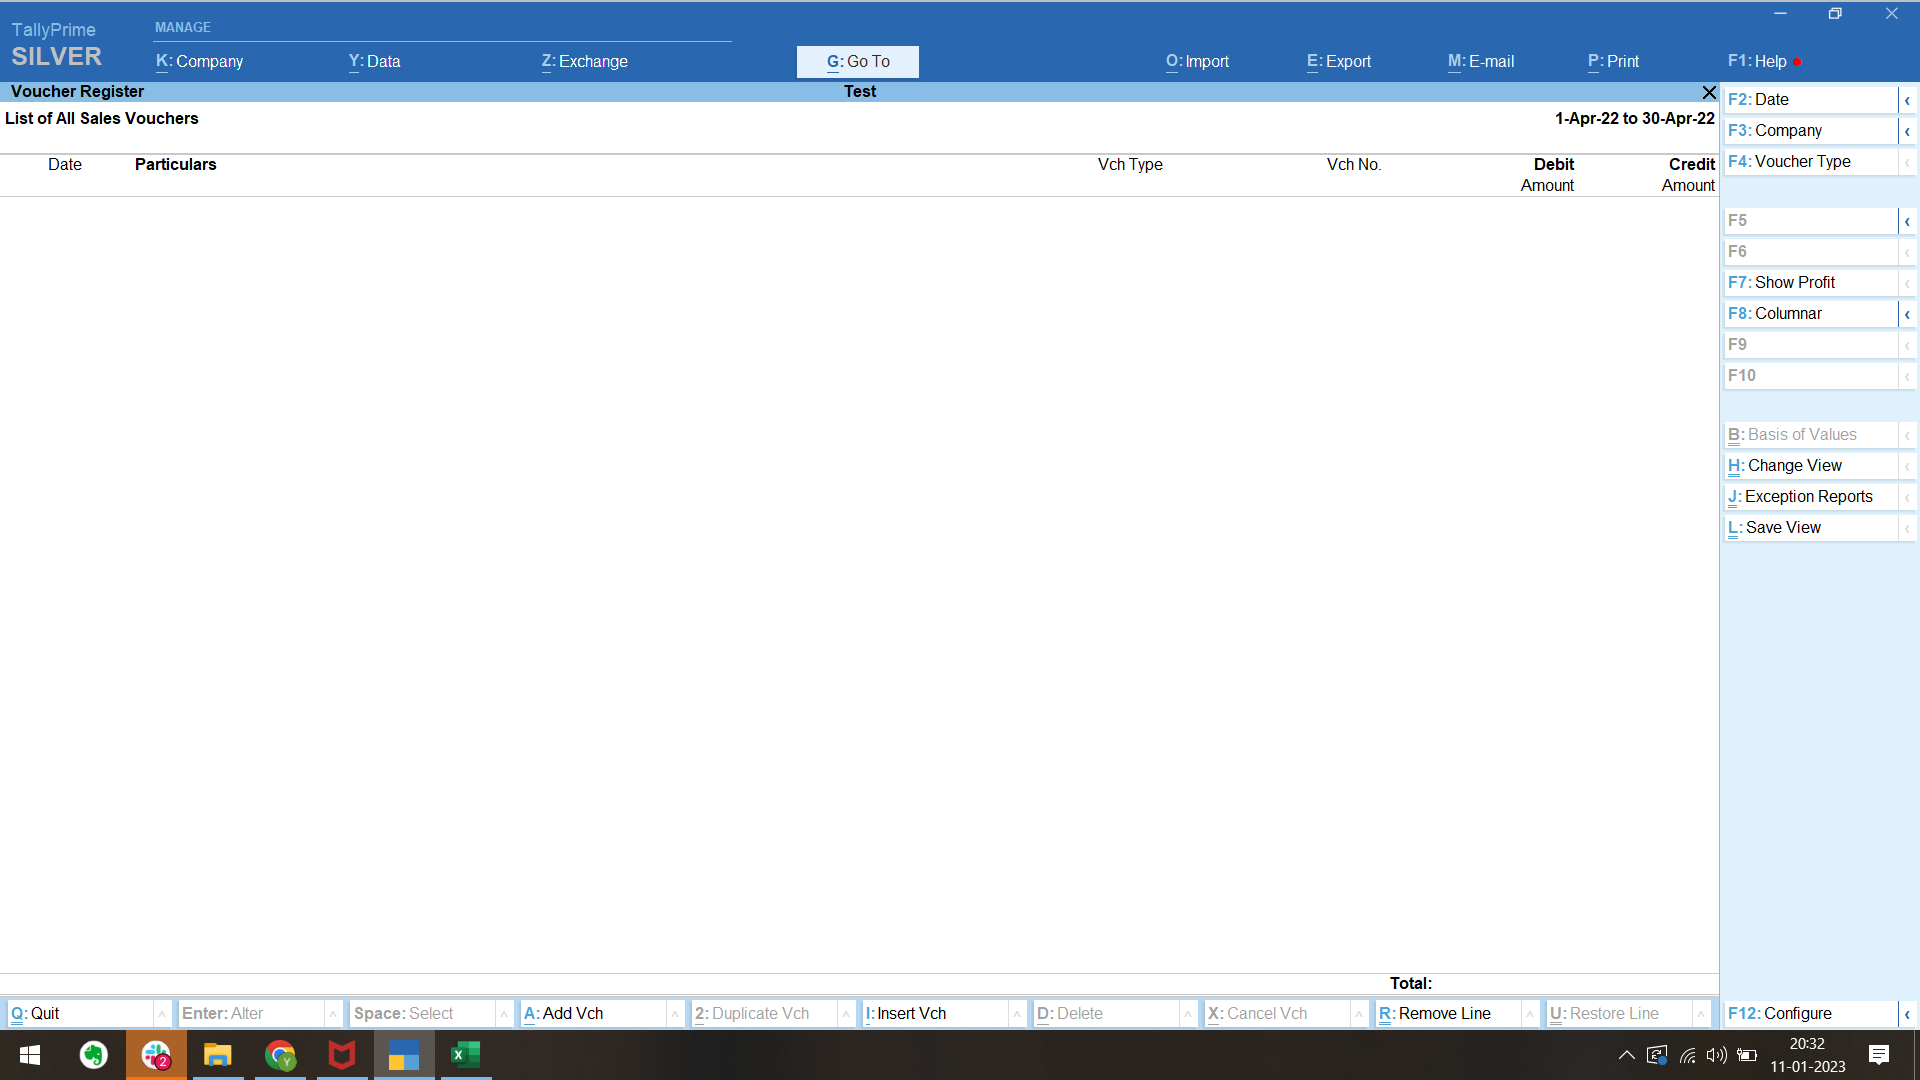Expand the R: Remove Line up arrow
Viewport: 1920px width, 1080px height.
(x=1530, y=1014)
